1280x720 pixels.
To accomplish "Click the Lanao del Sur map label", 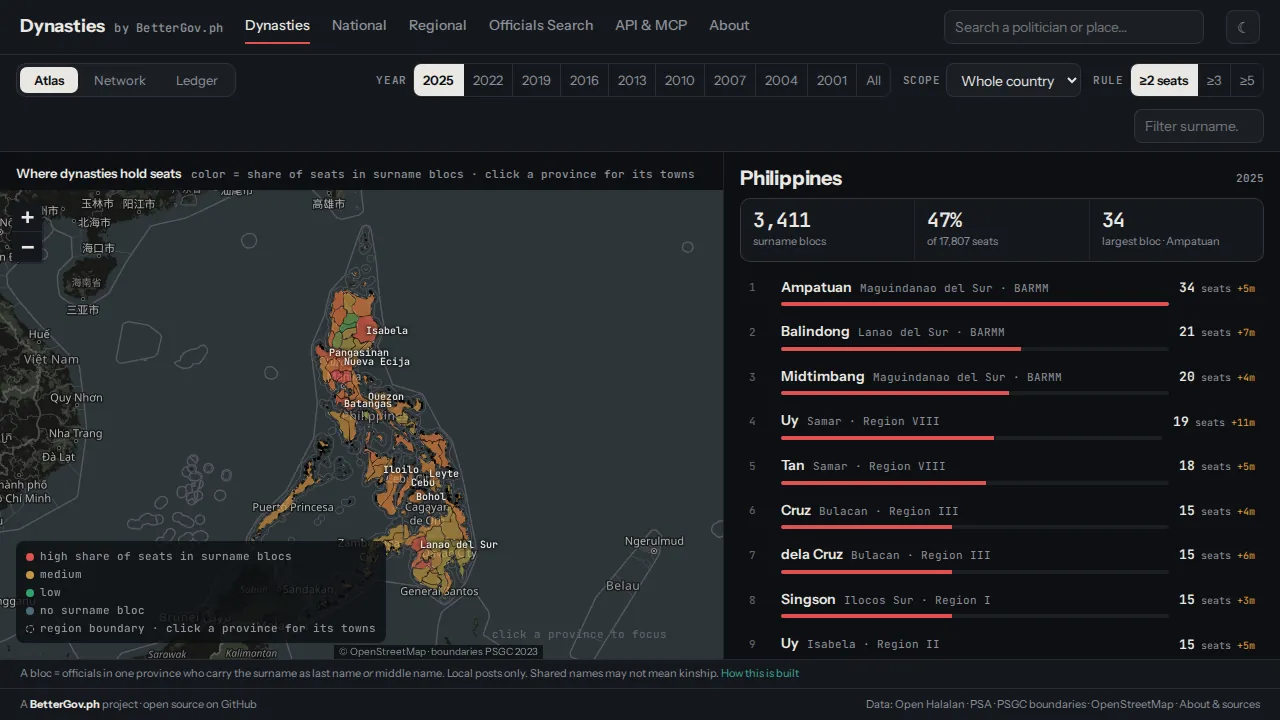I will [x=459, y=545].
